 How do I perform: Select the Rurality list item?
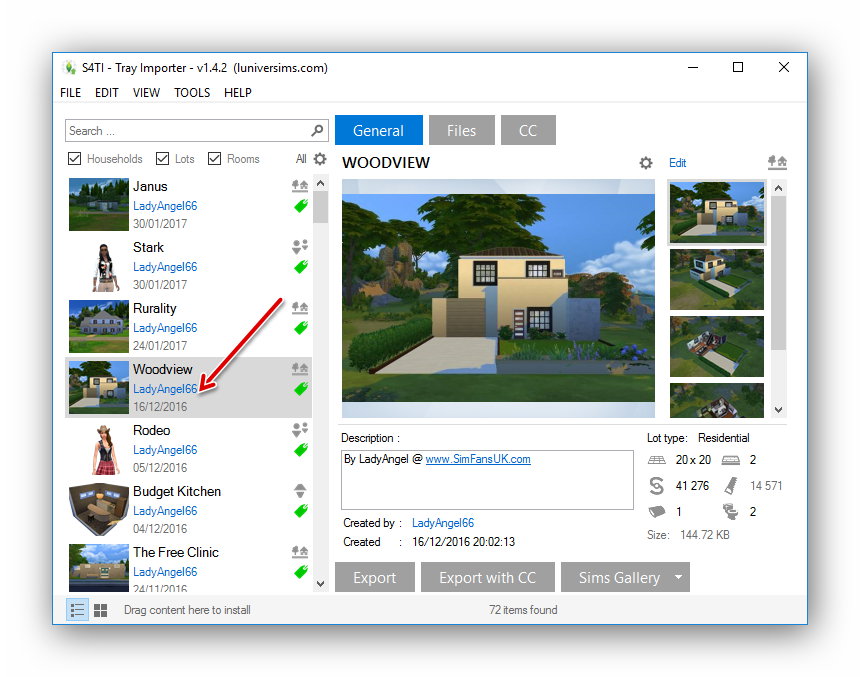point(188,327)
